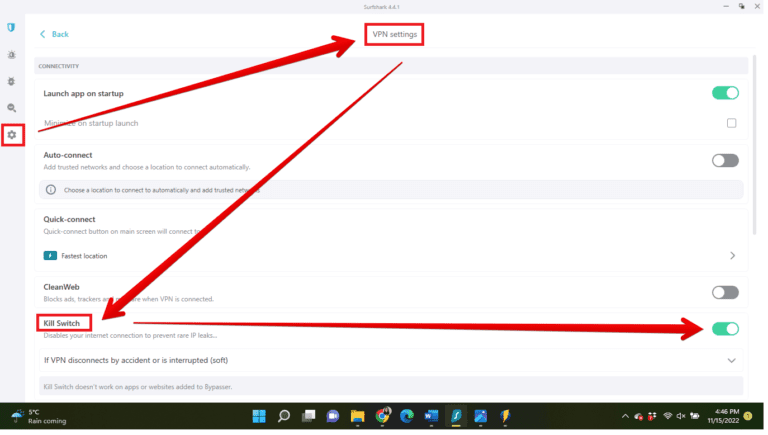Disable the Kill Switch toggle

click(x=725, y=328)
